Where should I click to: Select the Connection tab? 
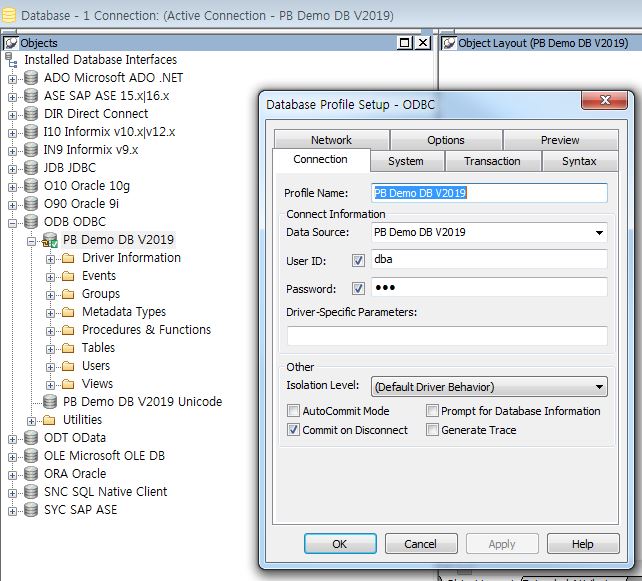tap(321, 159)
